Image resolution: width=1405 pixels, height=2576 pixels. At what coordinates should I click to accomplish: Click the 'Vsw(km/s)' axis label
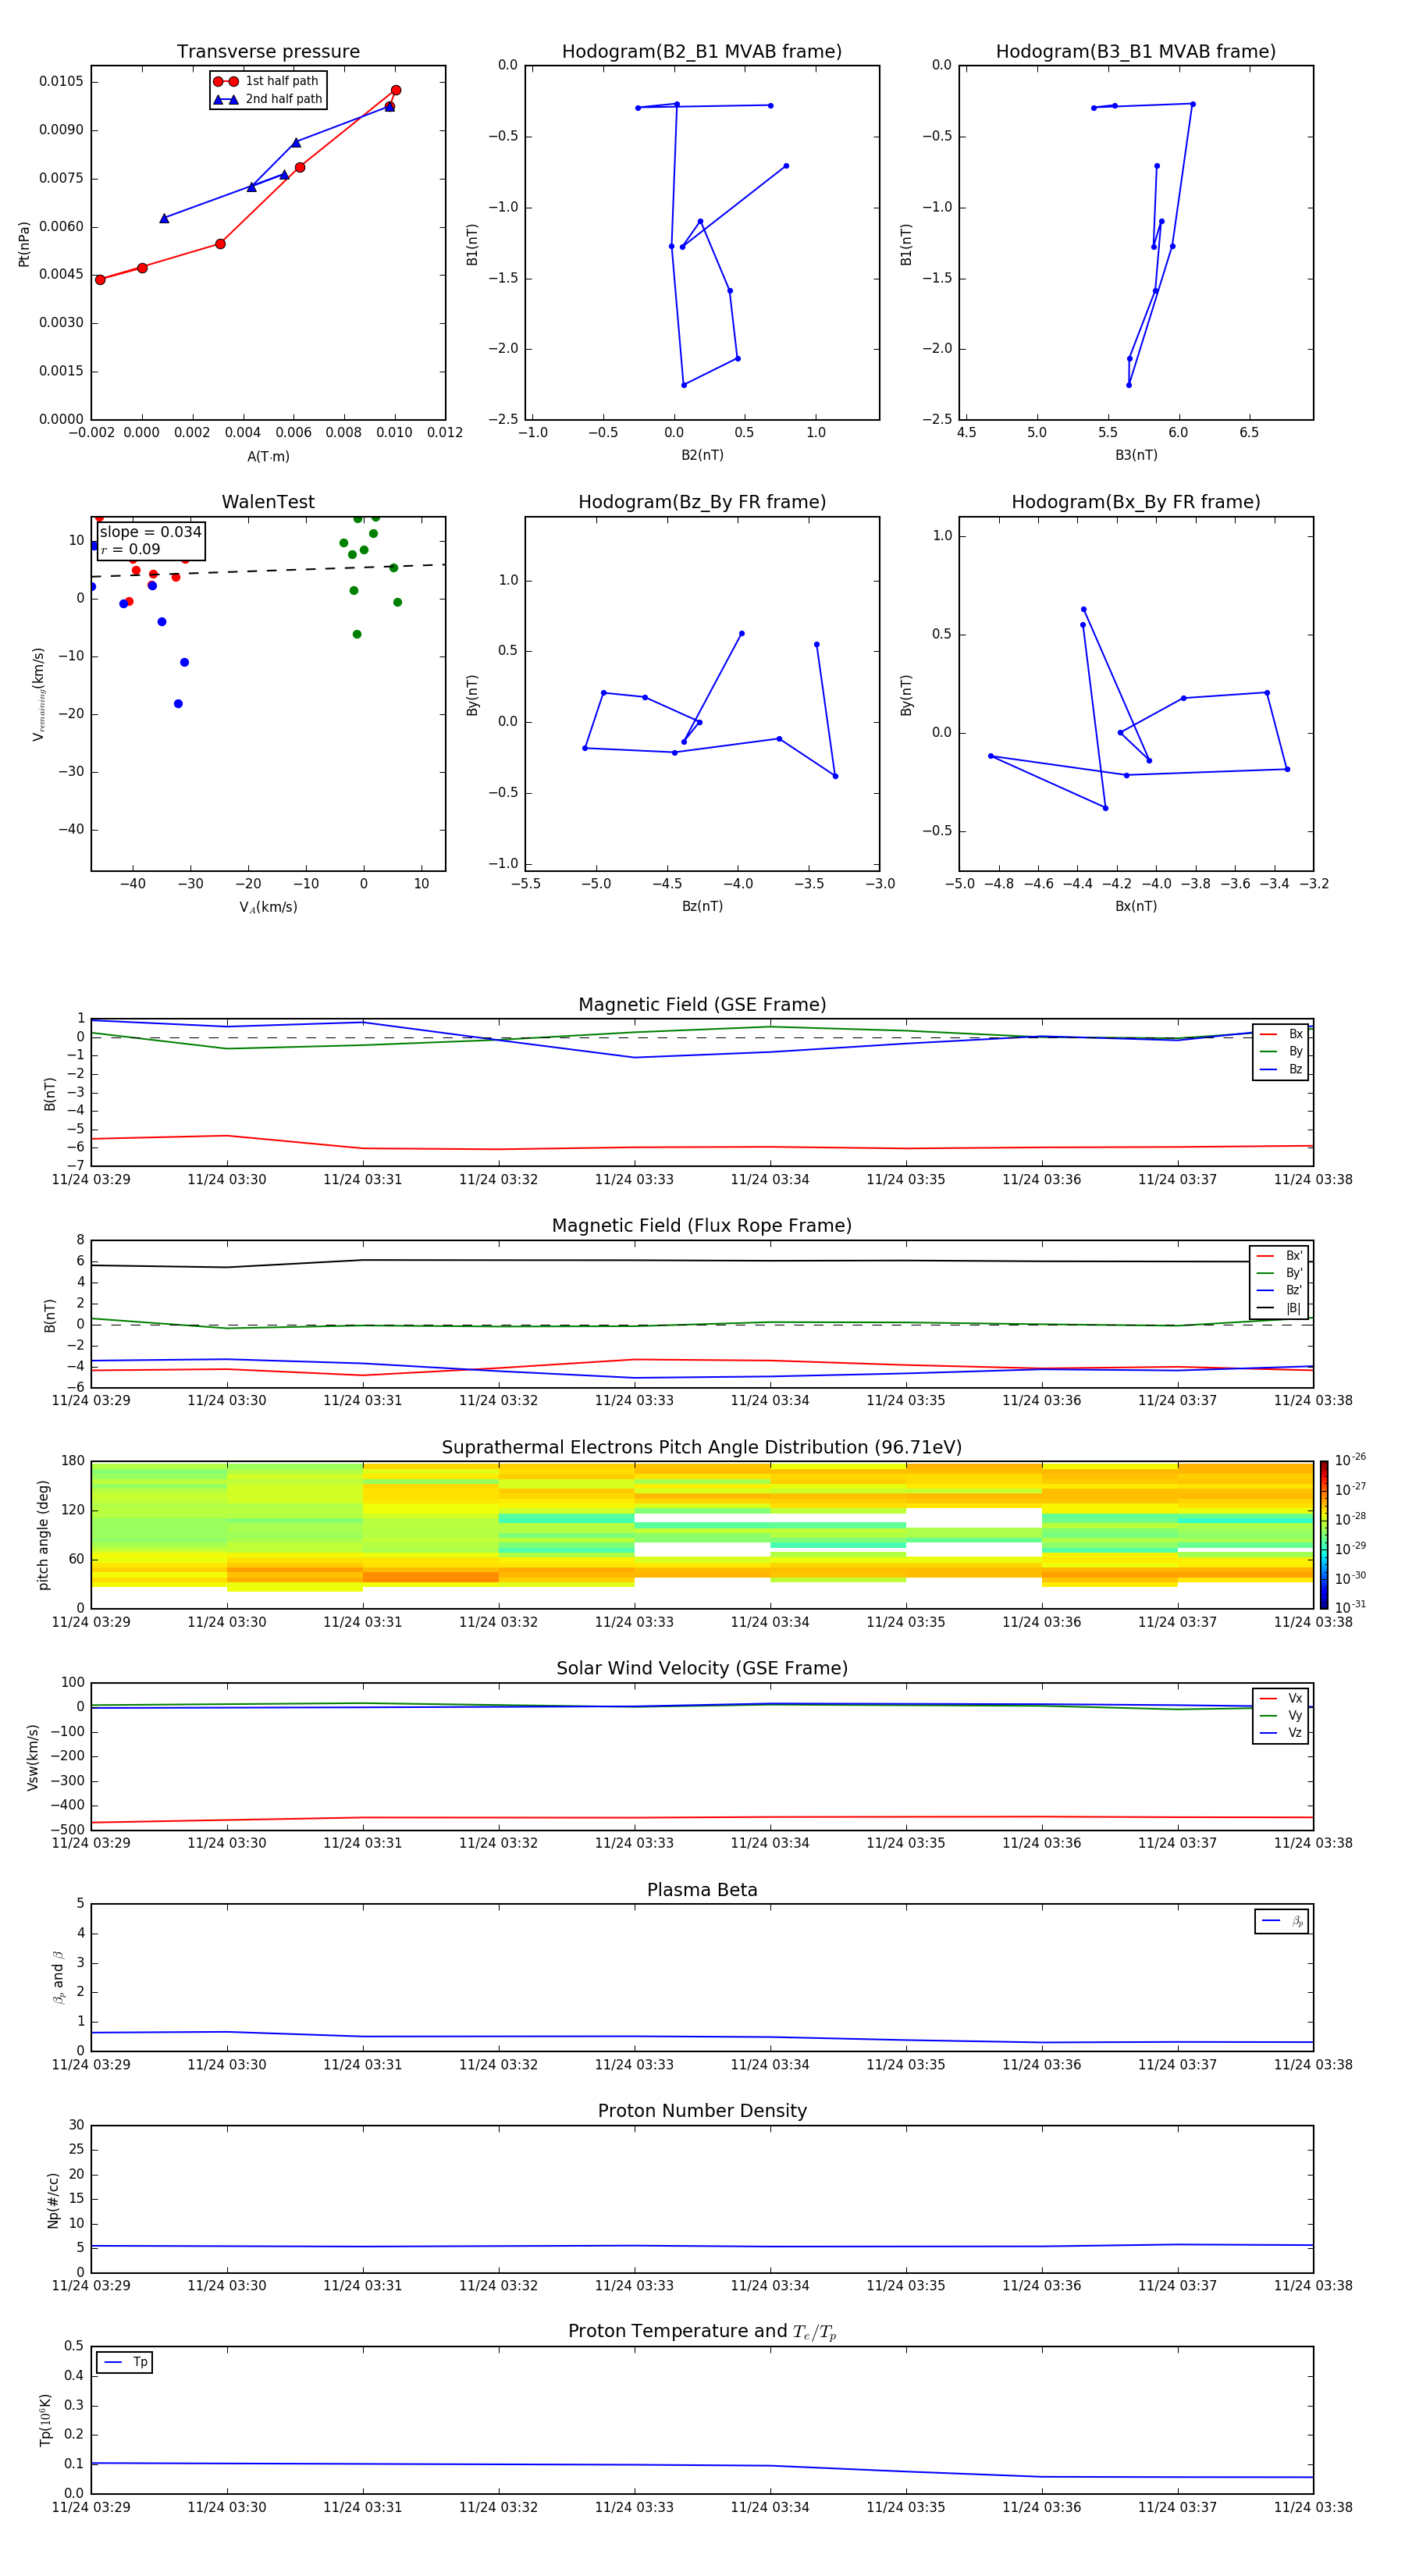pyautogui.click(x=33, y=1757)
